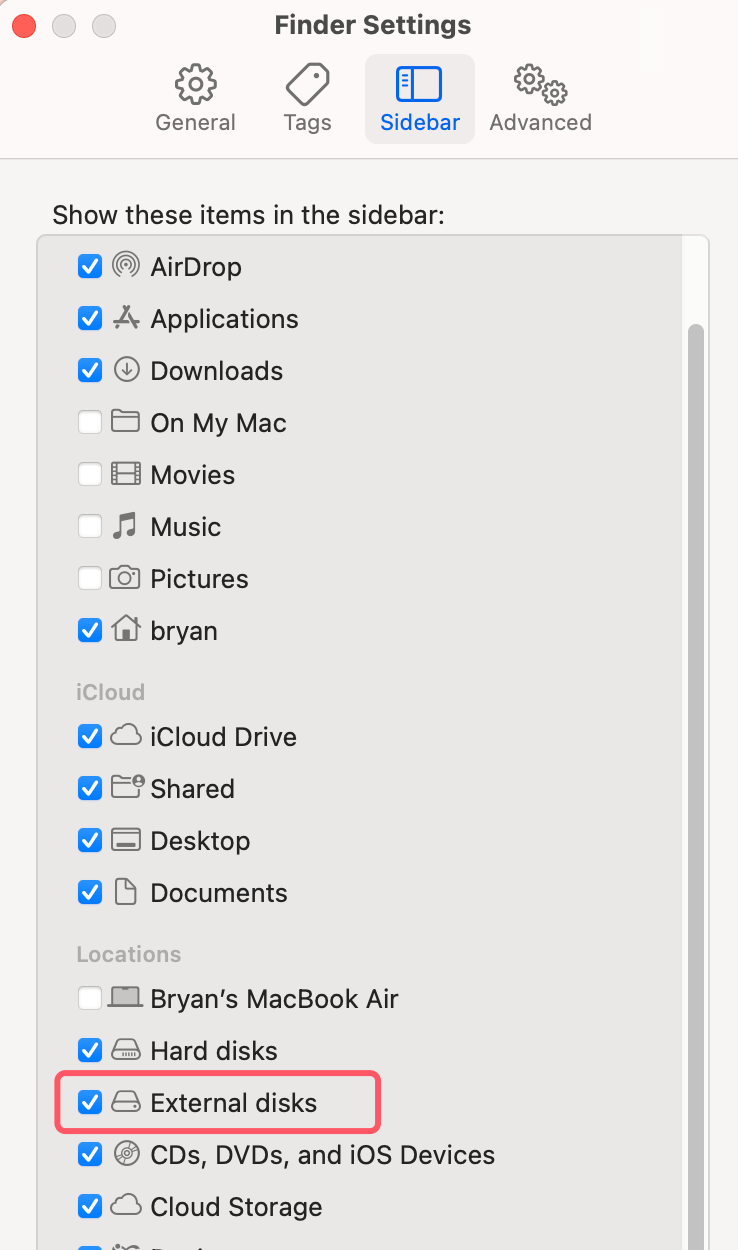The width and height of the screenshot is (738, 1250).
Task: Click the Movies film icon
Action: coord(124,474)
